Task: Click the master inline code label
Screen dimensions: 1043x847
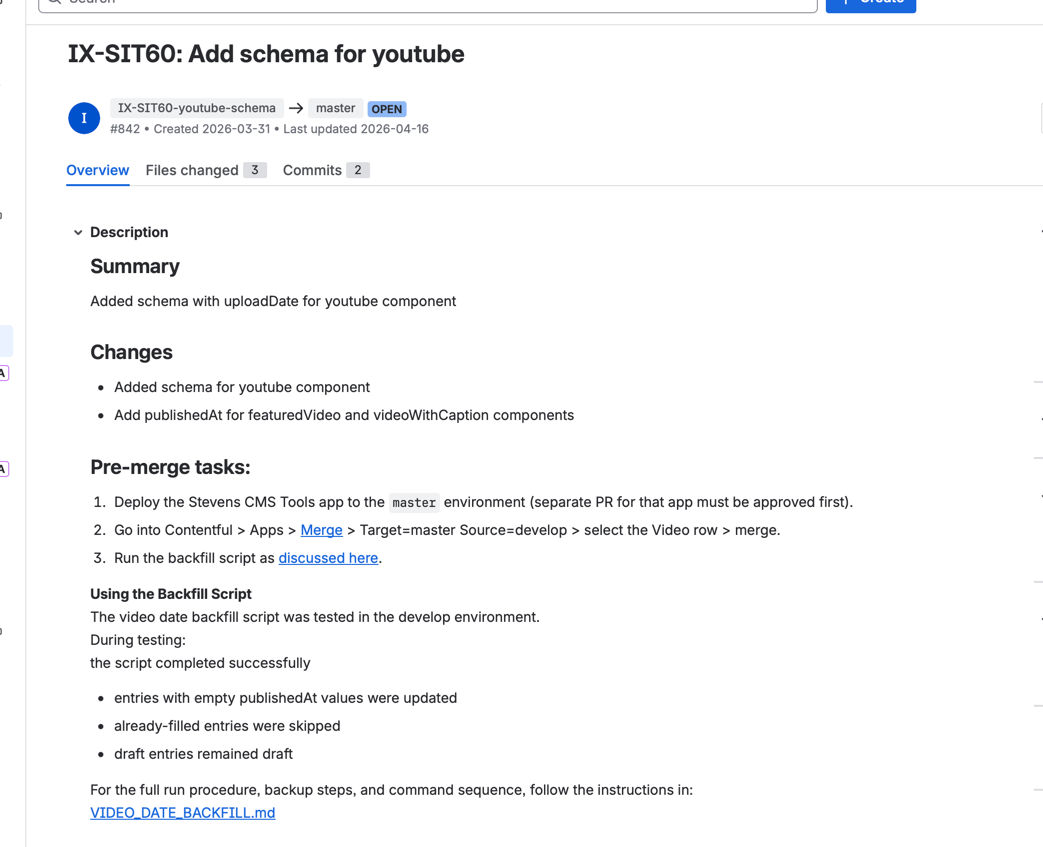Action: point(414,502)
